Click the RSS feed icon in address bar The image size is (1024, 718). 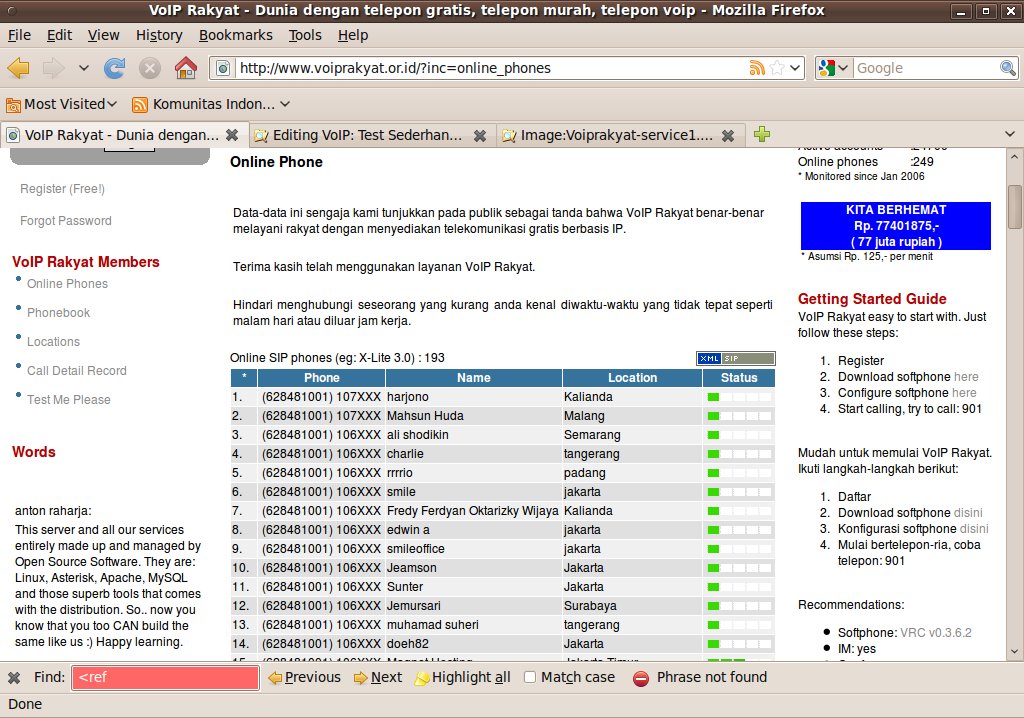[758, 68]
